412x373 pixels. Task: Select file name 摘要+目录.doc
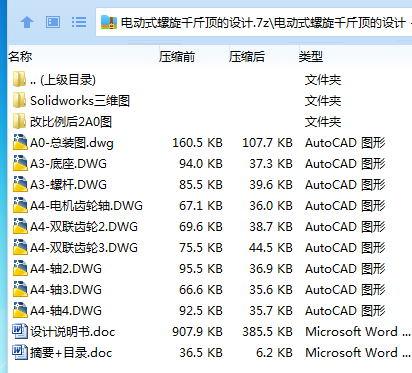pos(71,353)
